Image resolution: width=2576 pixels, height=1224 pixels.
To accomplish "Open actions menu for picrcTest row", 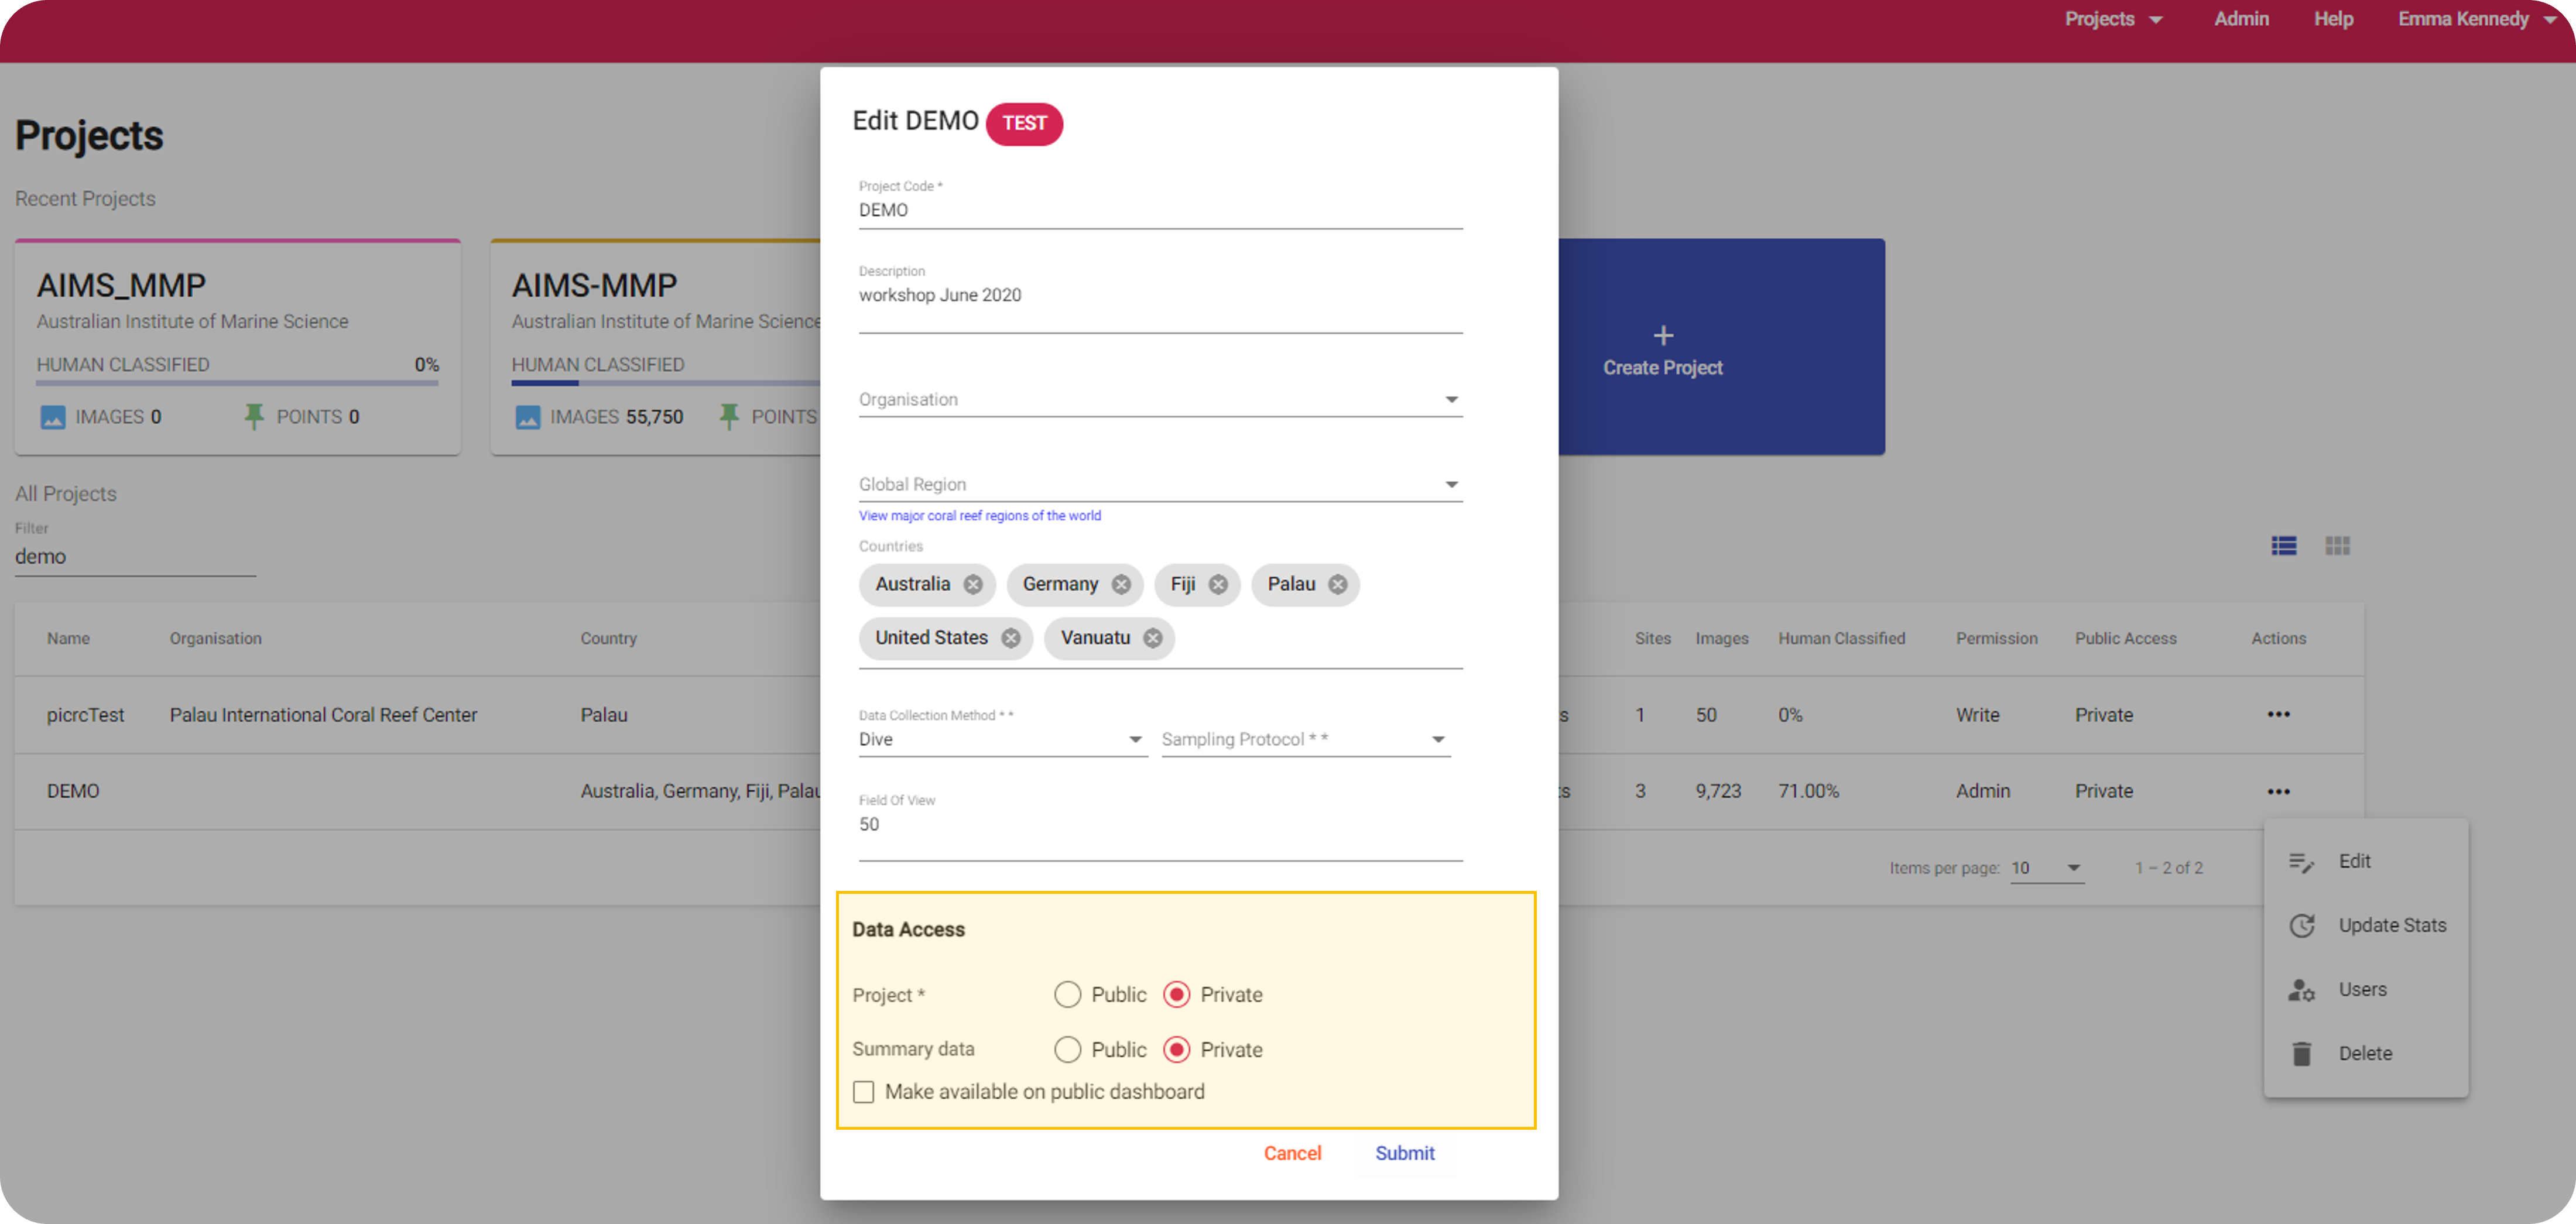I will (x=2278, y=714).
